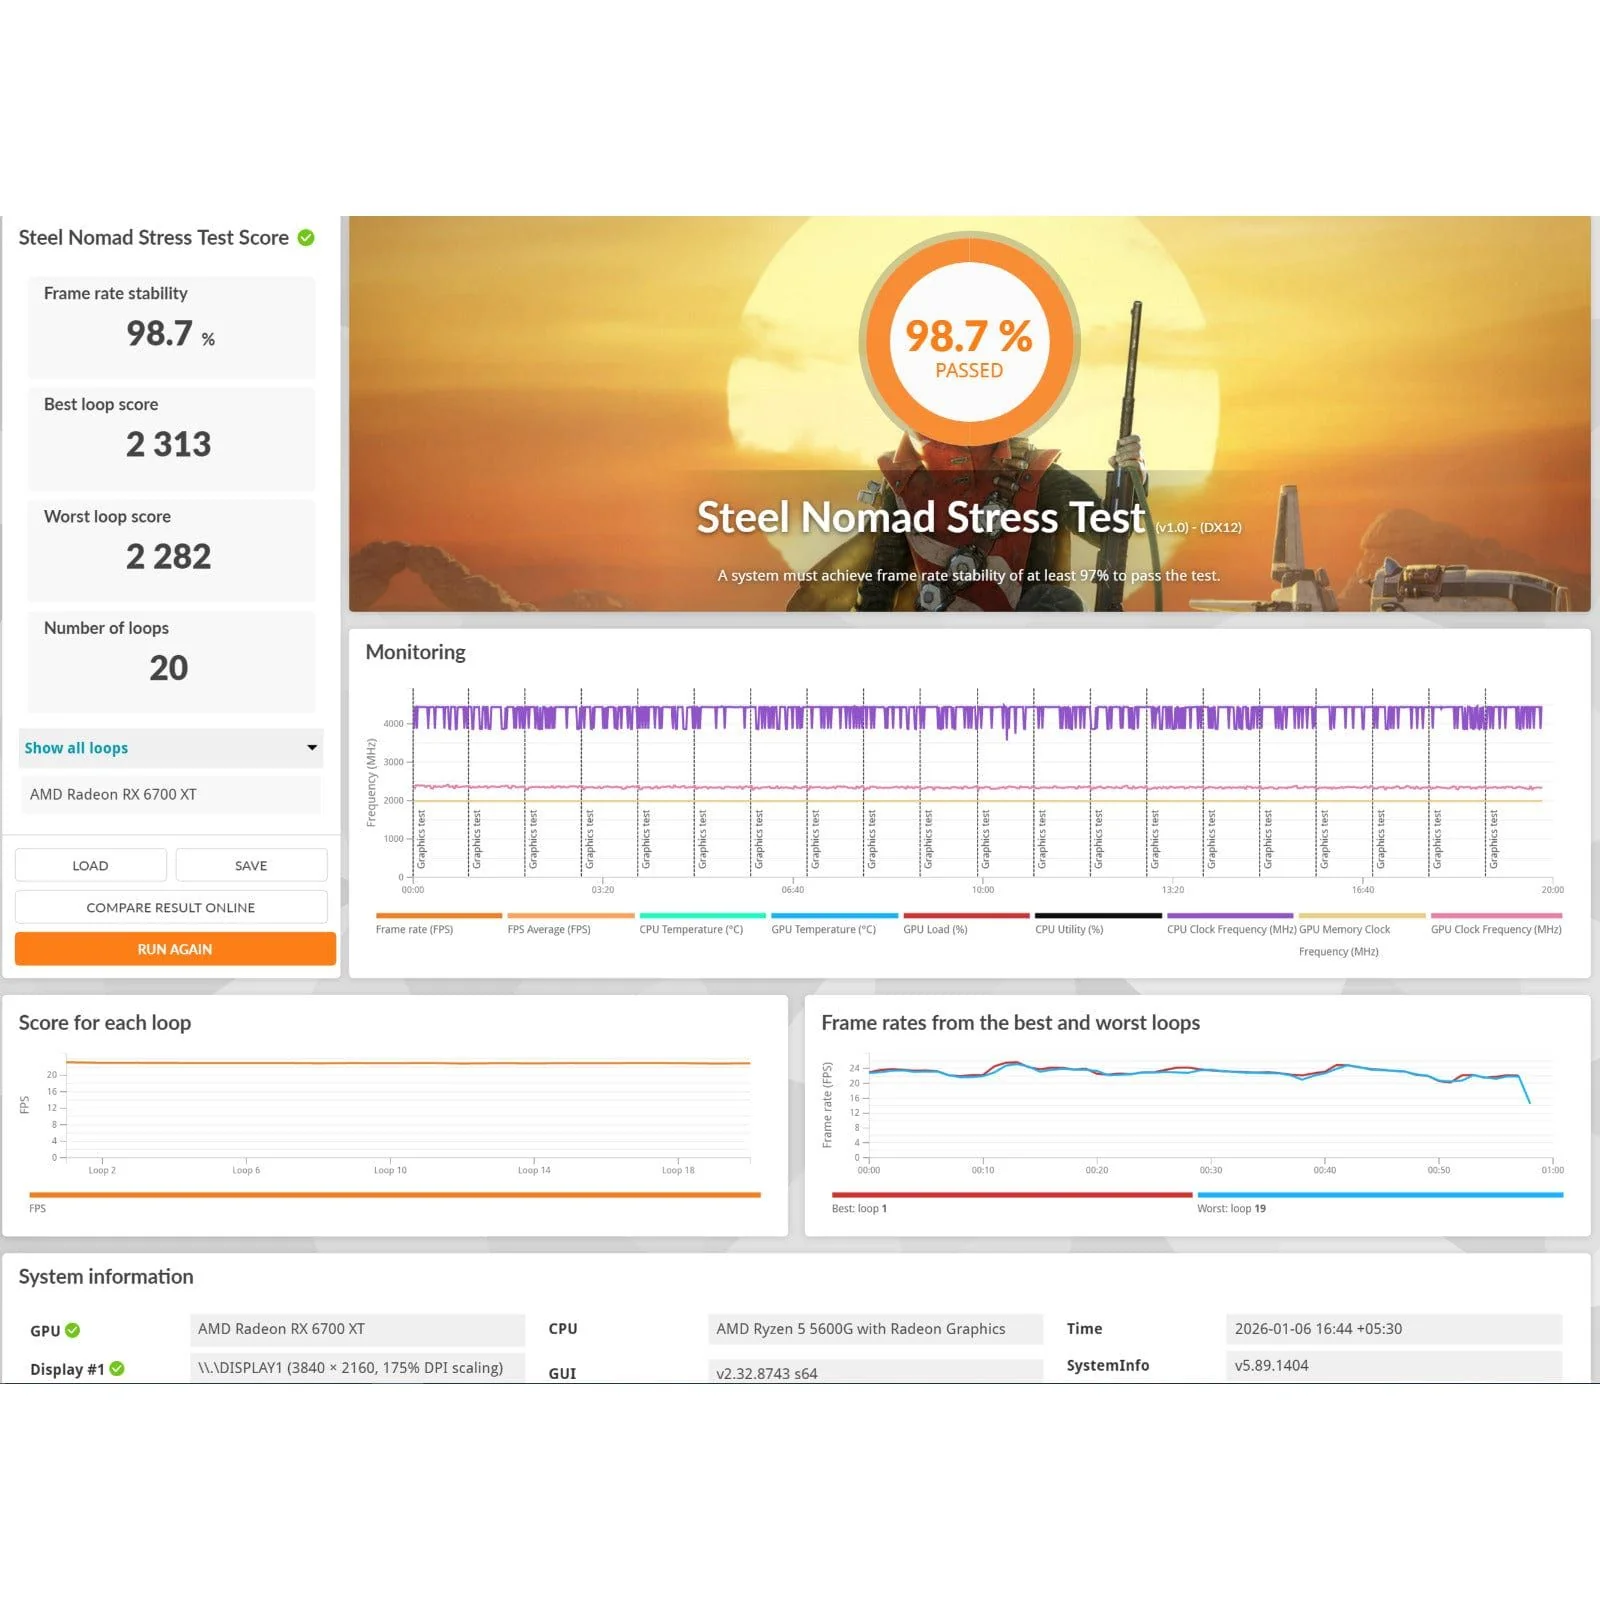
Task: Toggle the GPU Load (%) legend item
Action: pos(966,924)
